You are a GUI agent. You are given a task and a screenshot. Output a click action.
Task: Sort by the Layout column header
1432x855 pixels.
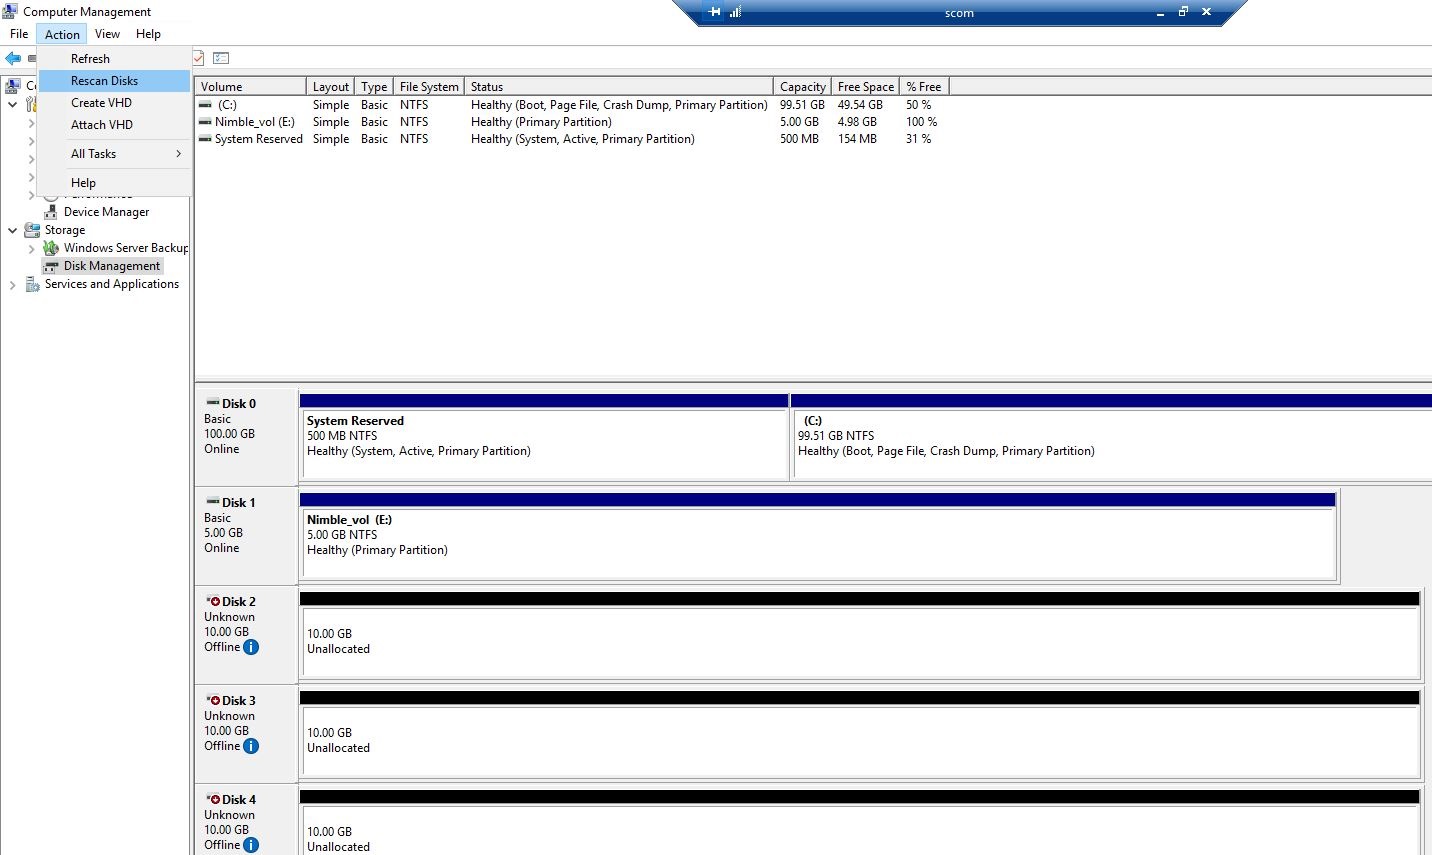330,87
